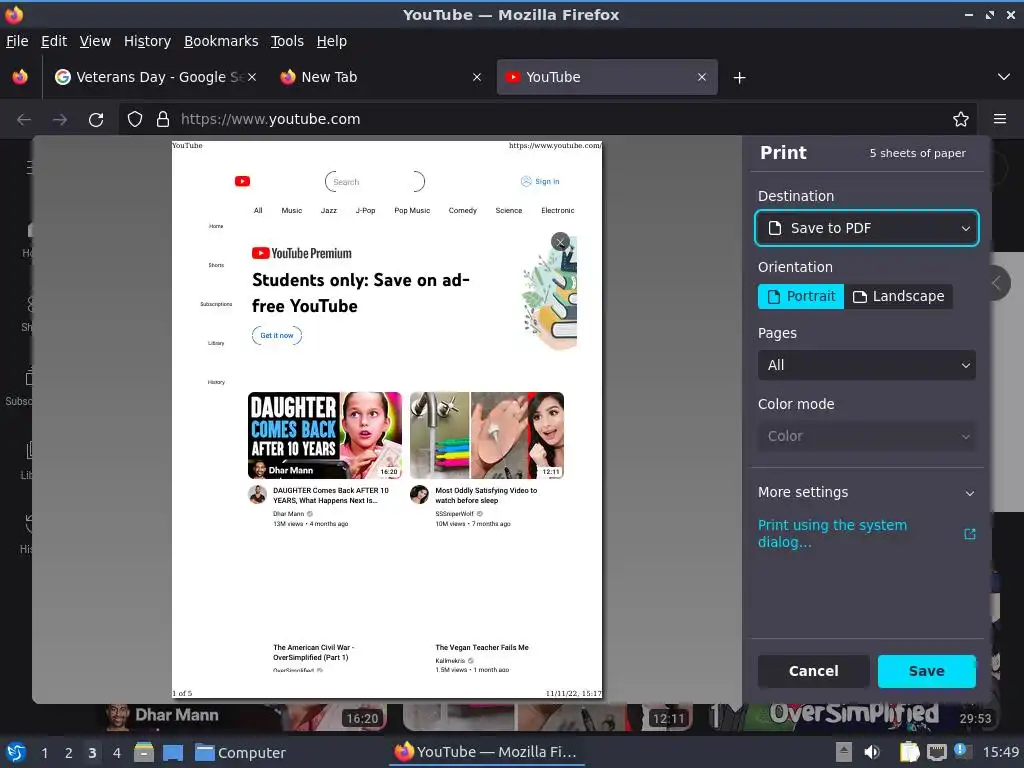Click the print preview page
This screenshot has width=1024, height=768.
coord(387,419)
